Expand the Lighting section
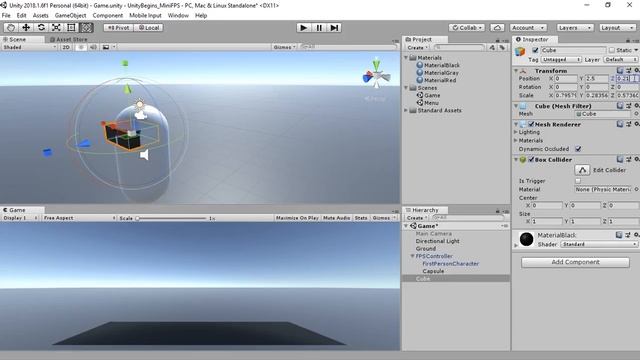 [x=516, y=132]
